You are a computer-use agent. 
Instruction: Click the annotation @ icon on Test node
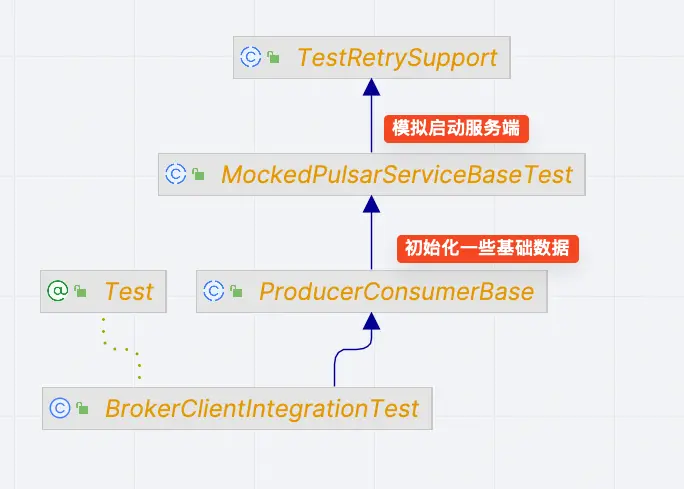58,291
